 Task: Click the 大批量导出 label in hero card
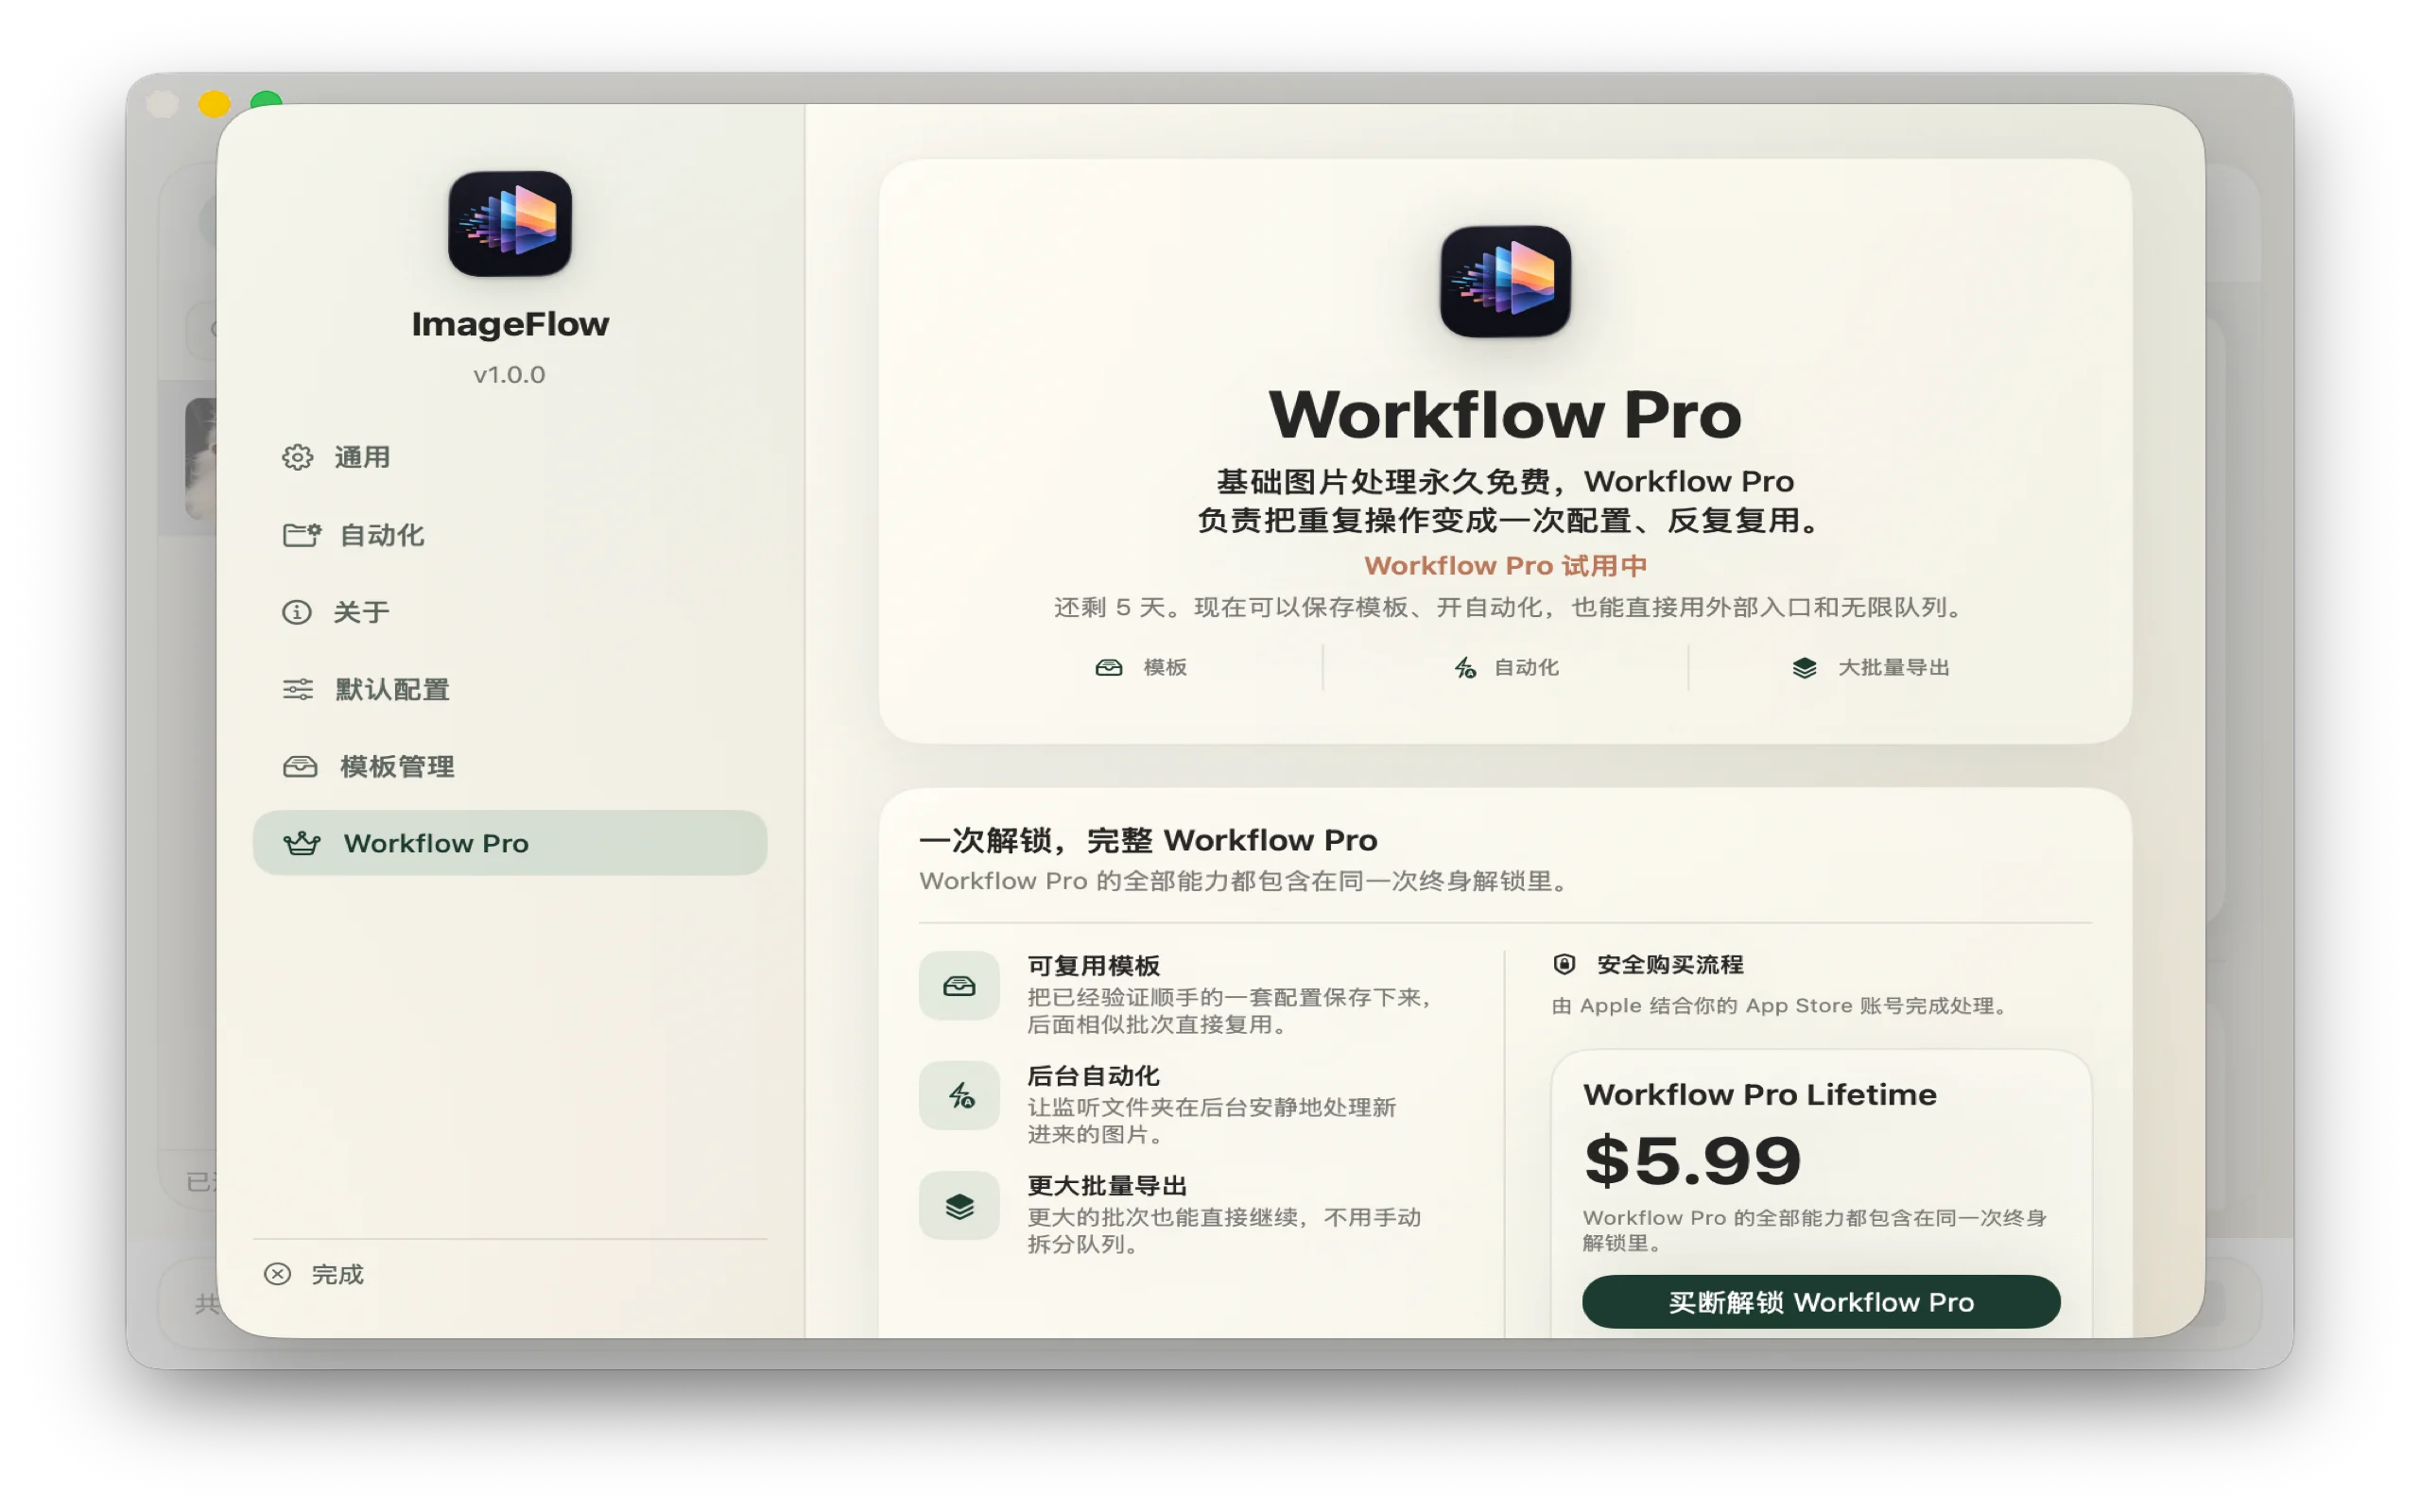pyautogui.click(x=1894, y=667)
